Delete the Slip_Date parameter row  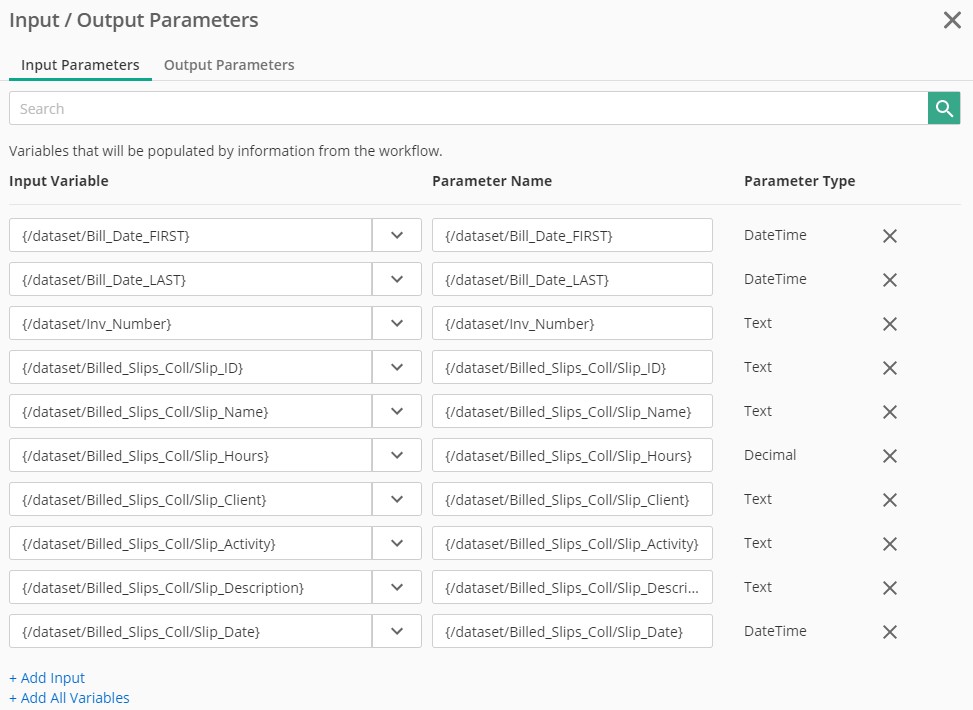click(x=889, y=632)
